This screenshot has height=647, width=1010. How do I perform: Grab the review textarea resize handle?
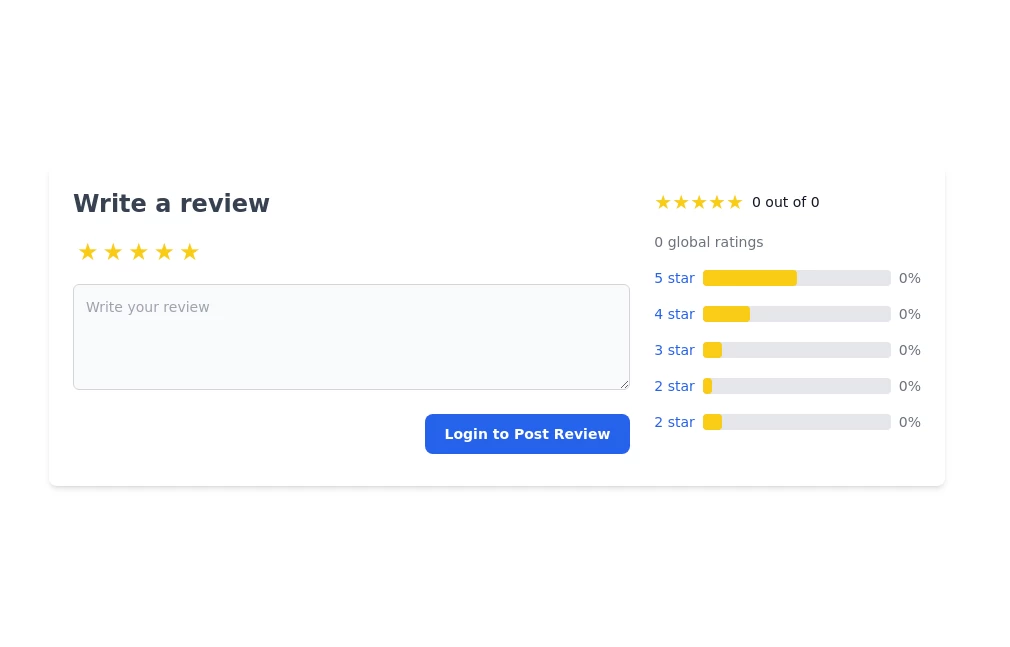click(x=624, y=384)
